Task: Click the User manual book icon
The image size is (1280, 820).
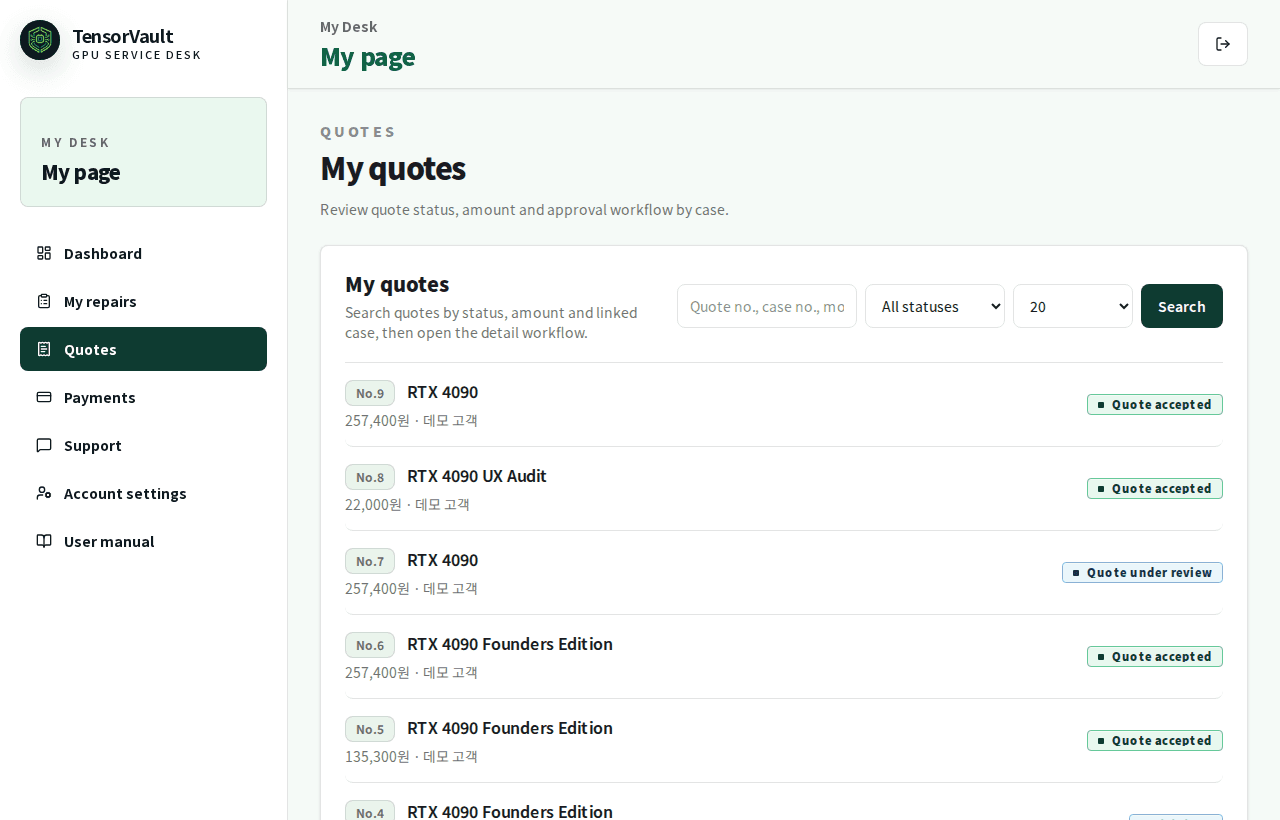Action: (x=44, y=541)
